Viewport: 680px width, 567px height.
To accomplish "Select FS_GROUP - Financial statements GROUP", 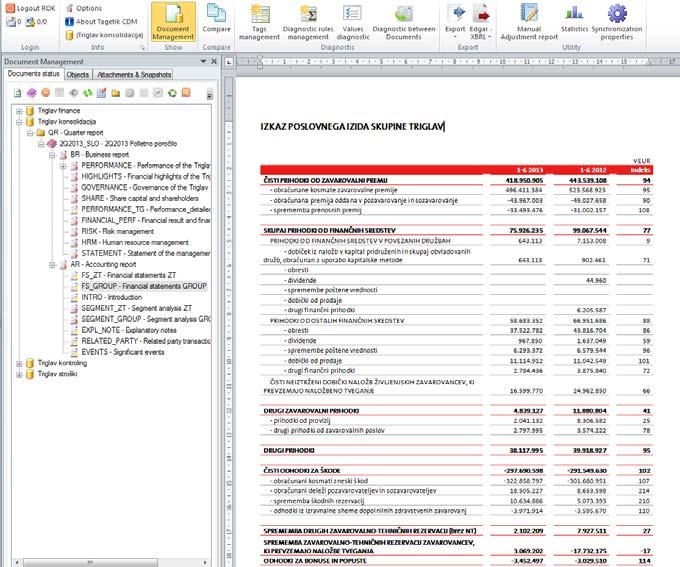I will [x=144, y=286].
